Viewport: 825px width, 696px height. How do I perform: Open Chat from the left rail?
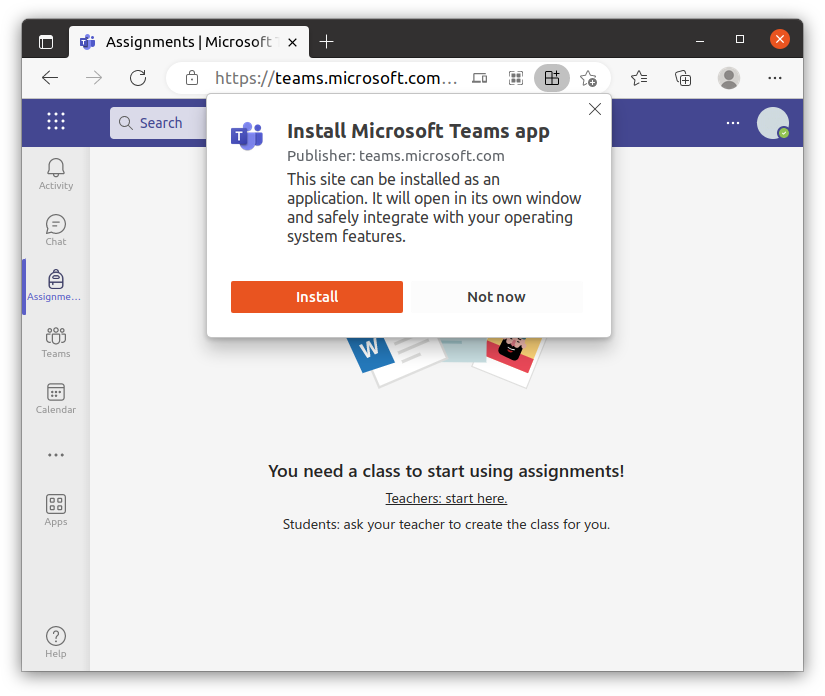56,229
